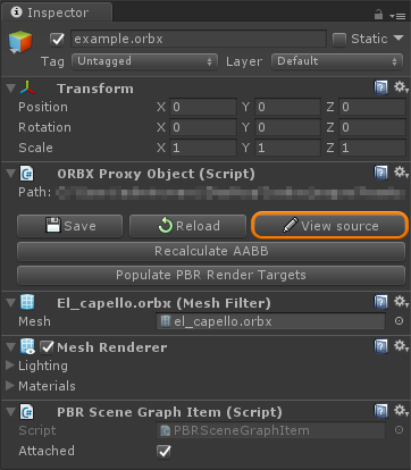The height and width of the screenshot is (470, 411).
Task: Lock the Inspector panel with padlock icon
Action: tap(378, 14)
